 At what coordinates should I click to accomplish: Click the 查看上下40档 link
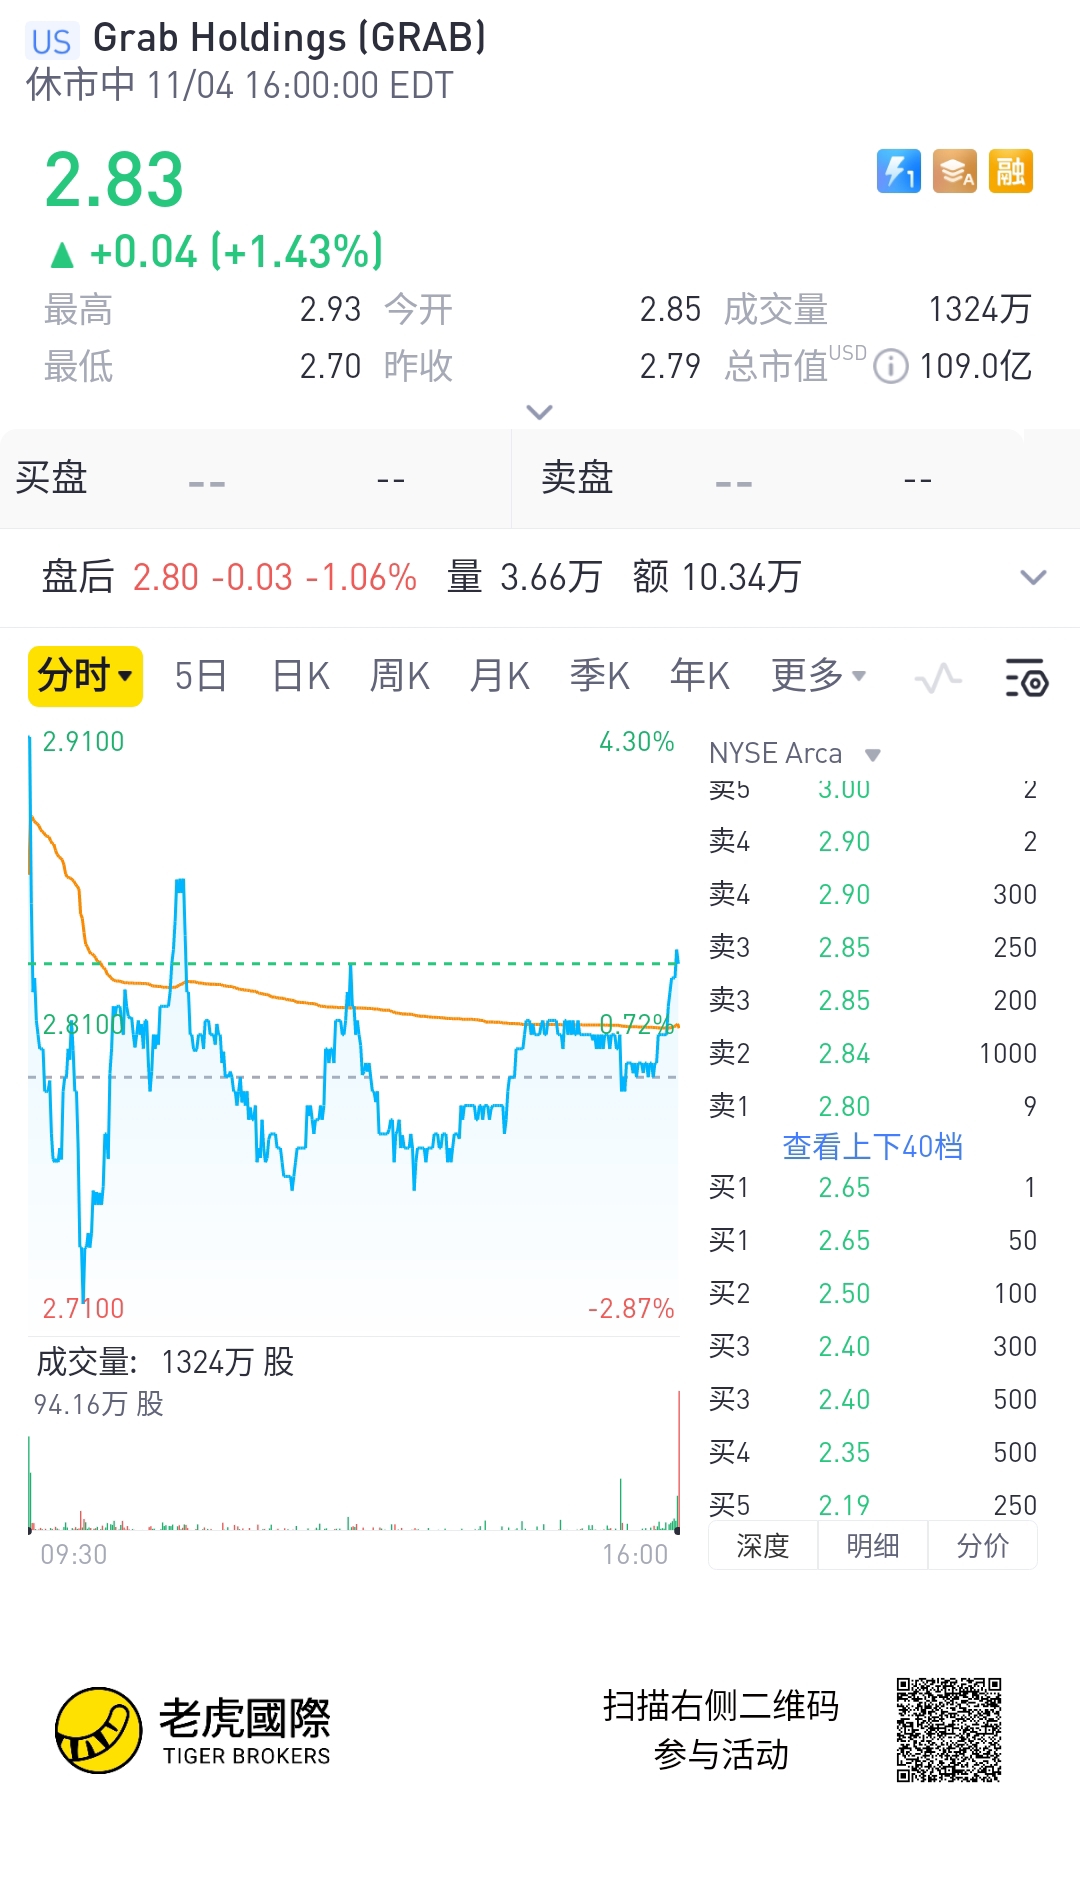point(872,1146)
